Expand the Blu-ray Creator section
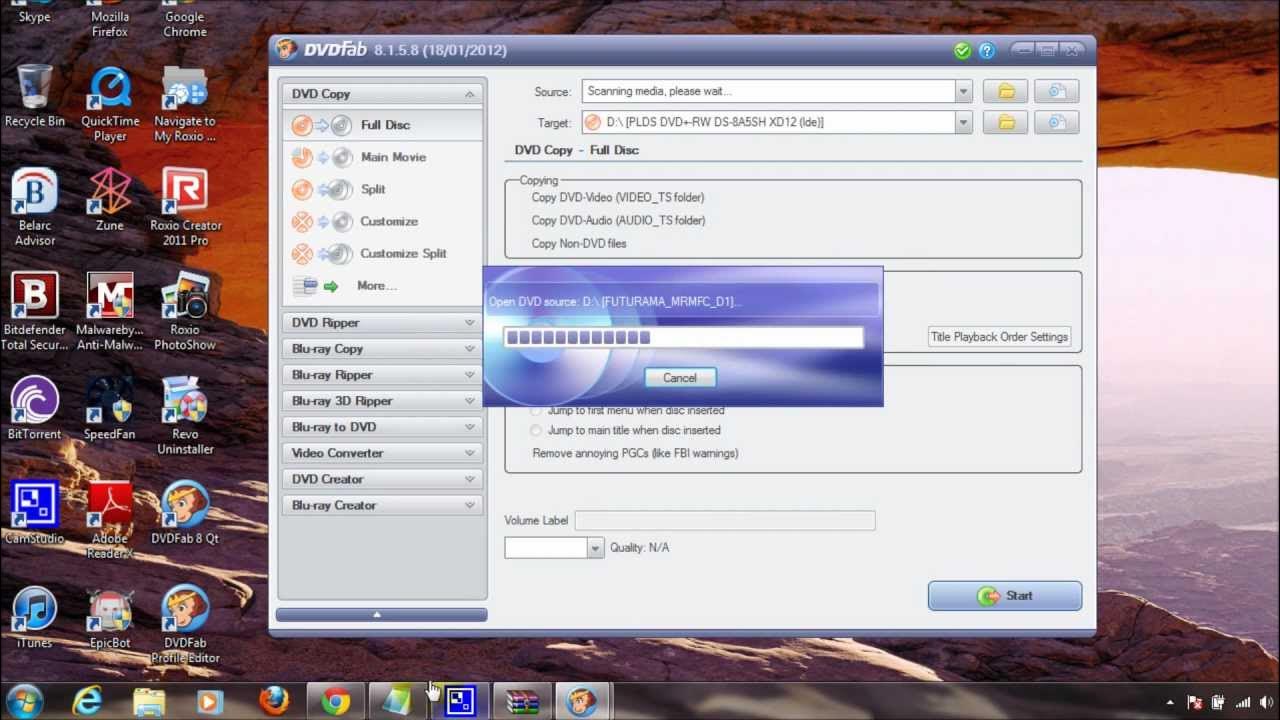1280x720 pixels. click(470, 505)
